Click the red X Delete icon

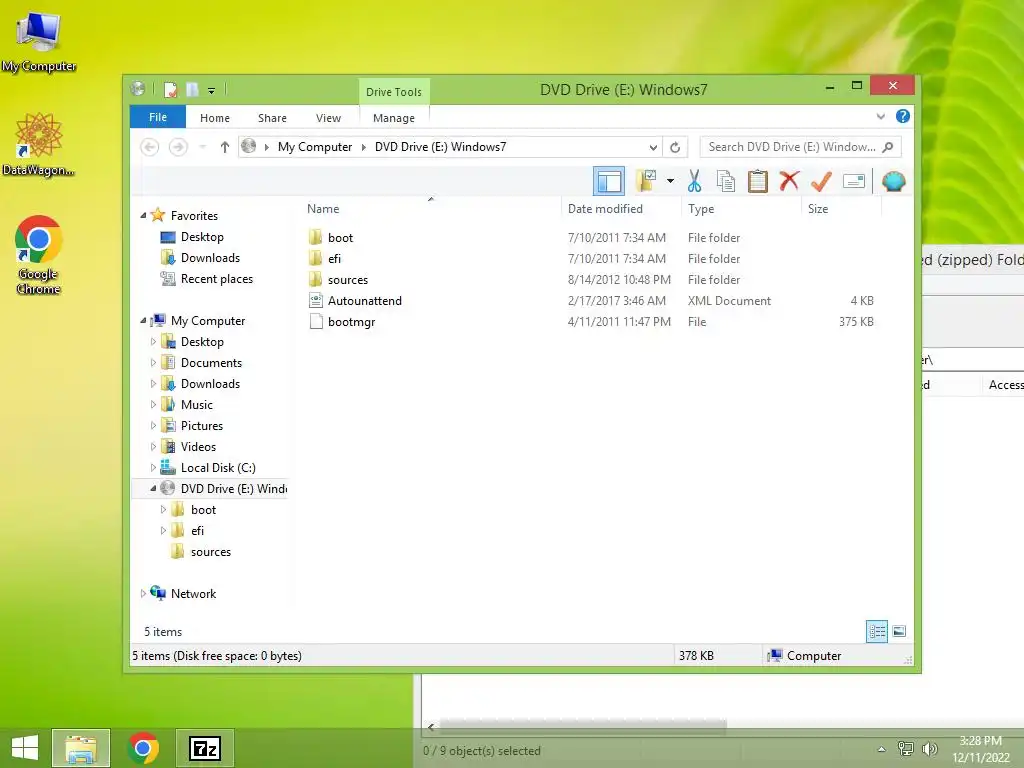(789, 180)
